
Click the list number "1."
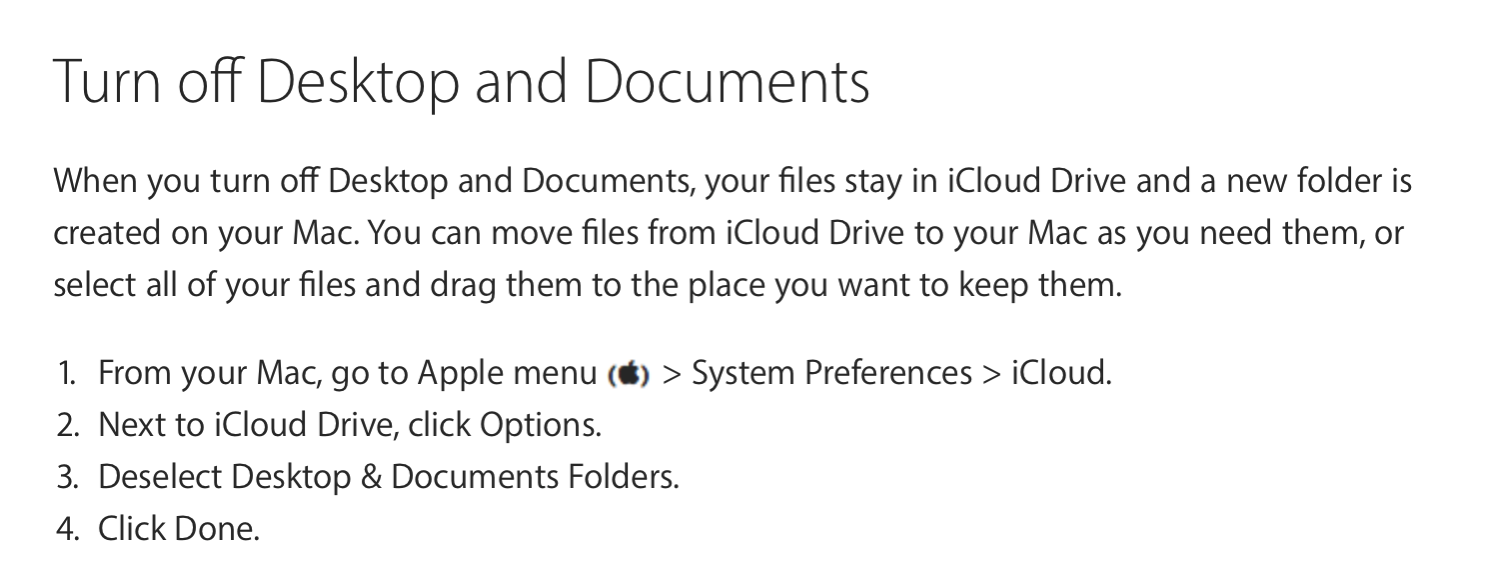[x=67, y=374]
